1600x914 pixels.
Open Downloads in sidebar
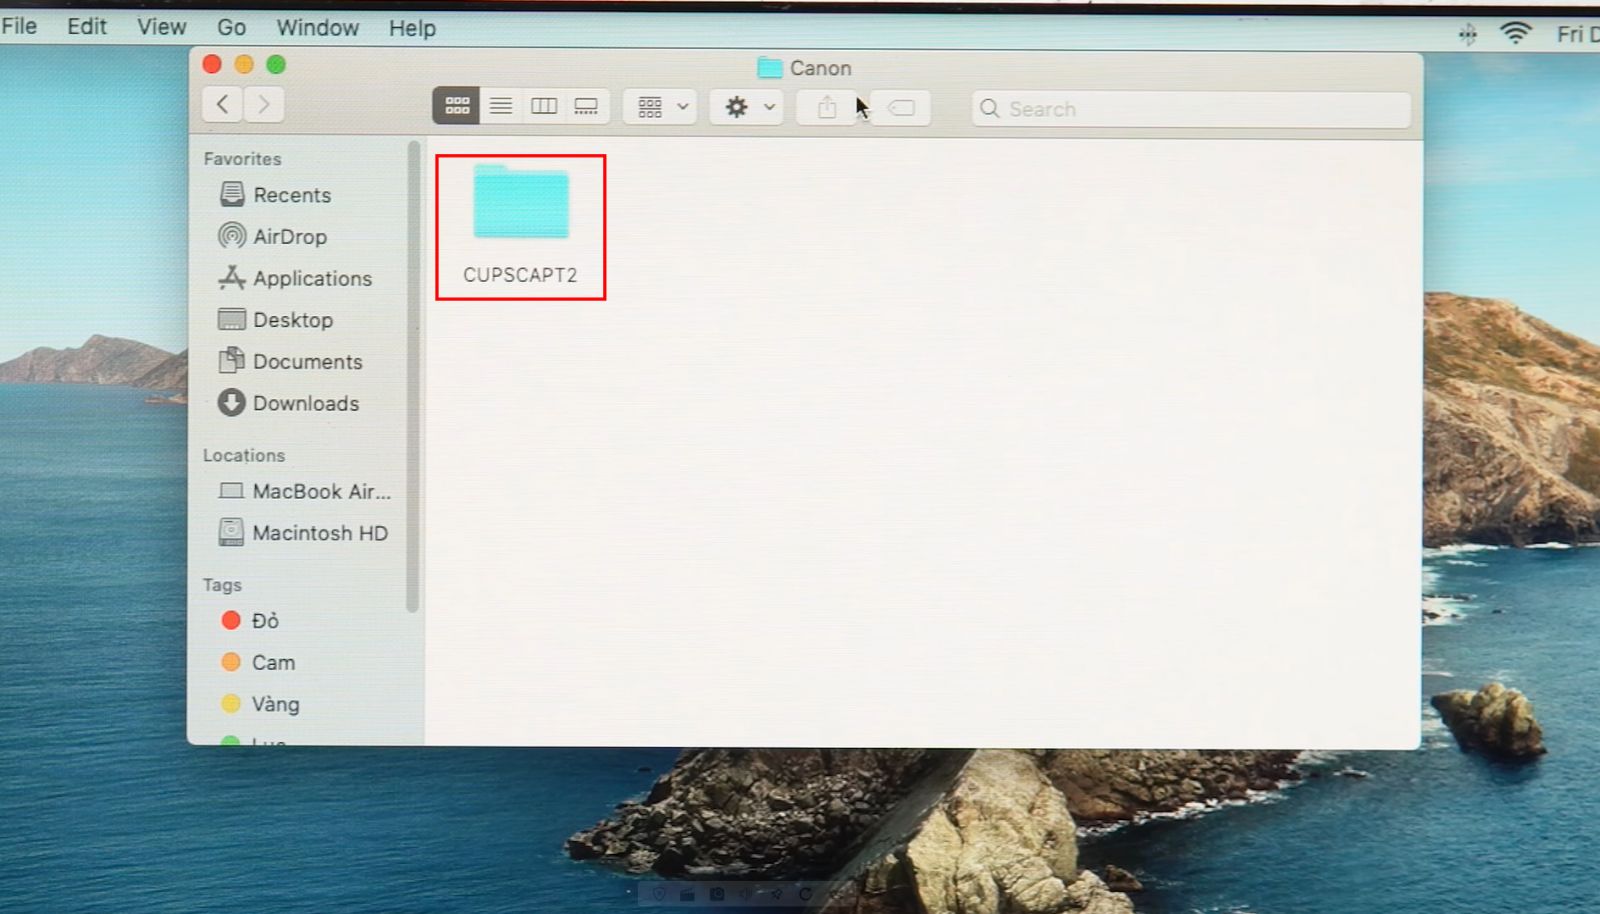click(x=304, y=403)
